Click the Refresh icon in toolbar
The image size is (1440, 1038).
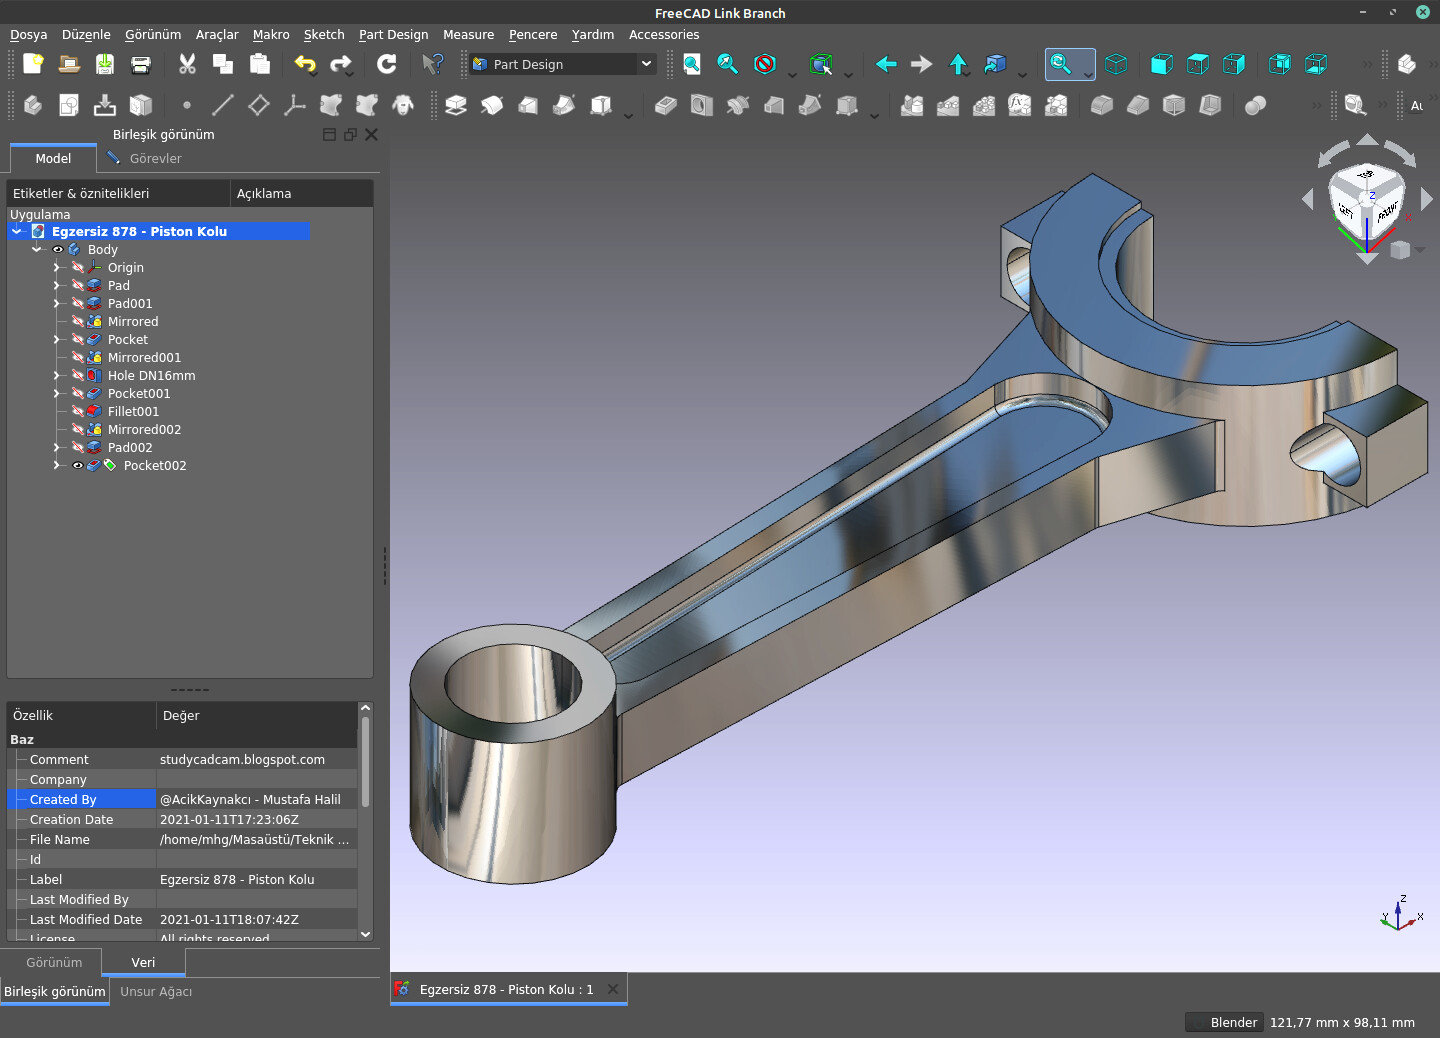[x=387, y=64]
